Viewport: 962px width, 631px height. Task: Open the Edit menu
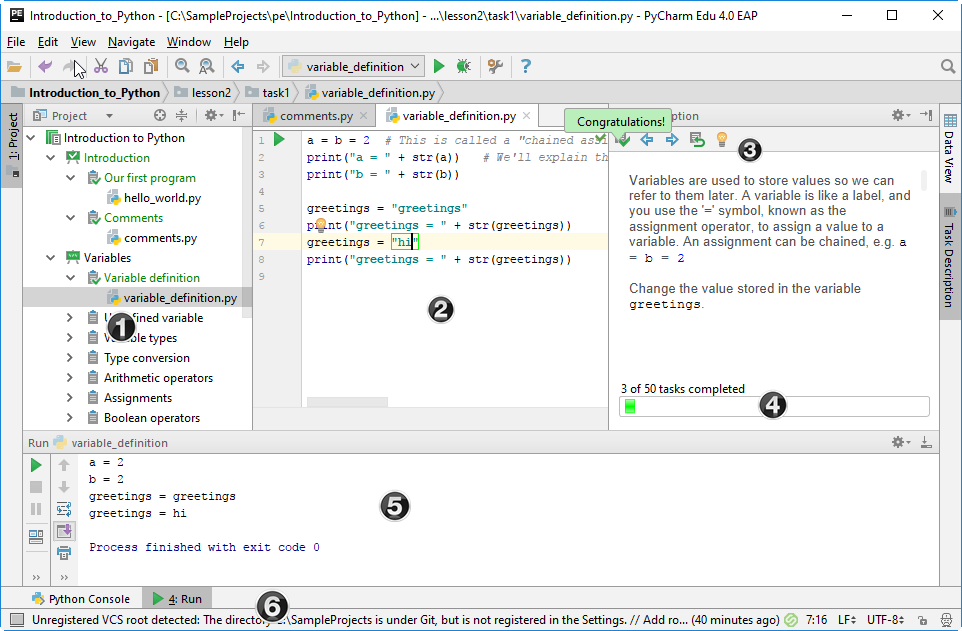48,42
